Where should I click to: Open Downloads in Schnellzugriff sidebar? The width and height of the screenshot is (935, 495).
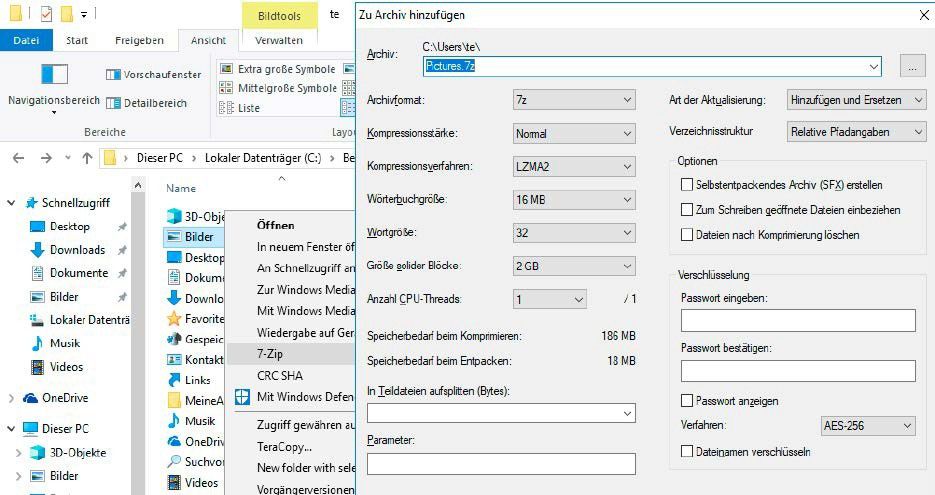coord(77,250)
